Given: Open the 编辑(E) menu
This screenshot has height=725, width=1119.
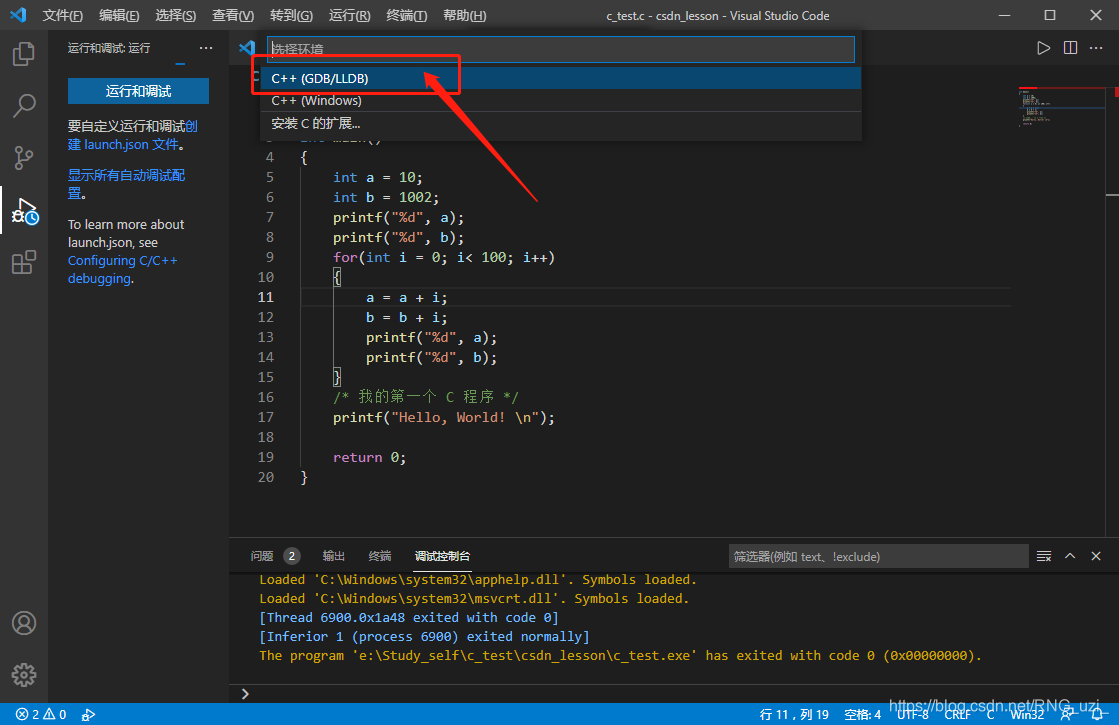Looking at the screenshot, I should 118,15.
